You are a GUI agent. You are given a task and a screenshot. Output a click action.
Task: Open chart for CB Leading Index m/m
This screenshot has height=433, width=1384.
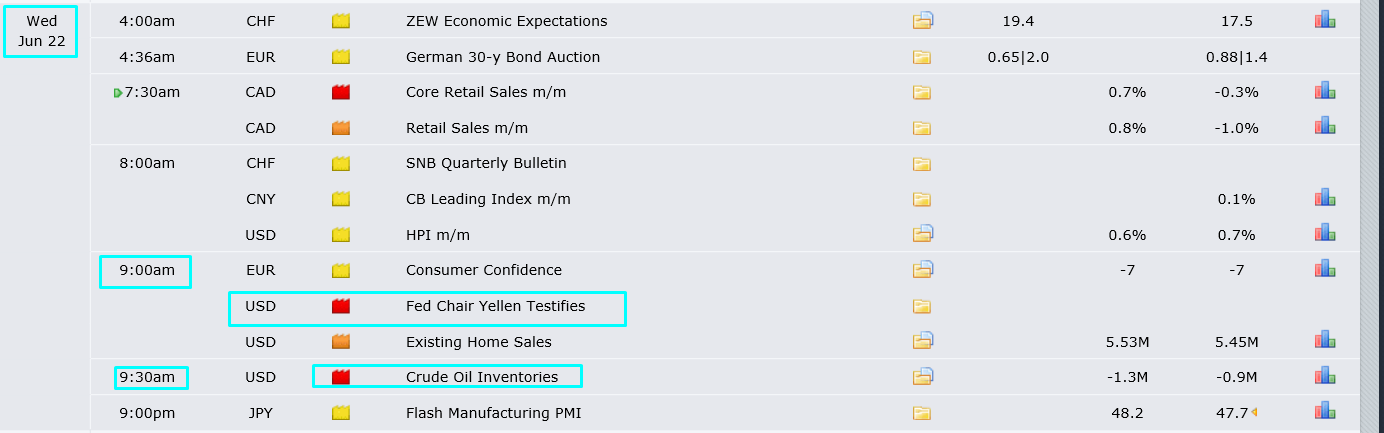point(1325,199)
